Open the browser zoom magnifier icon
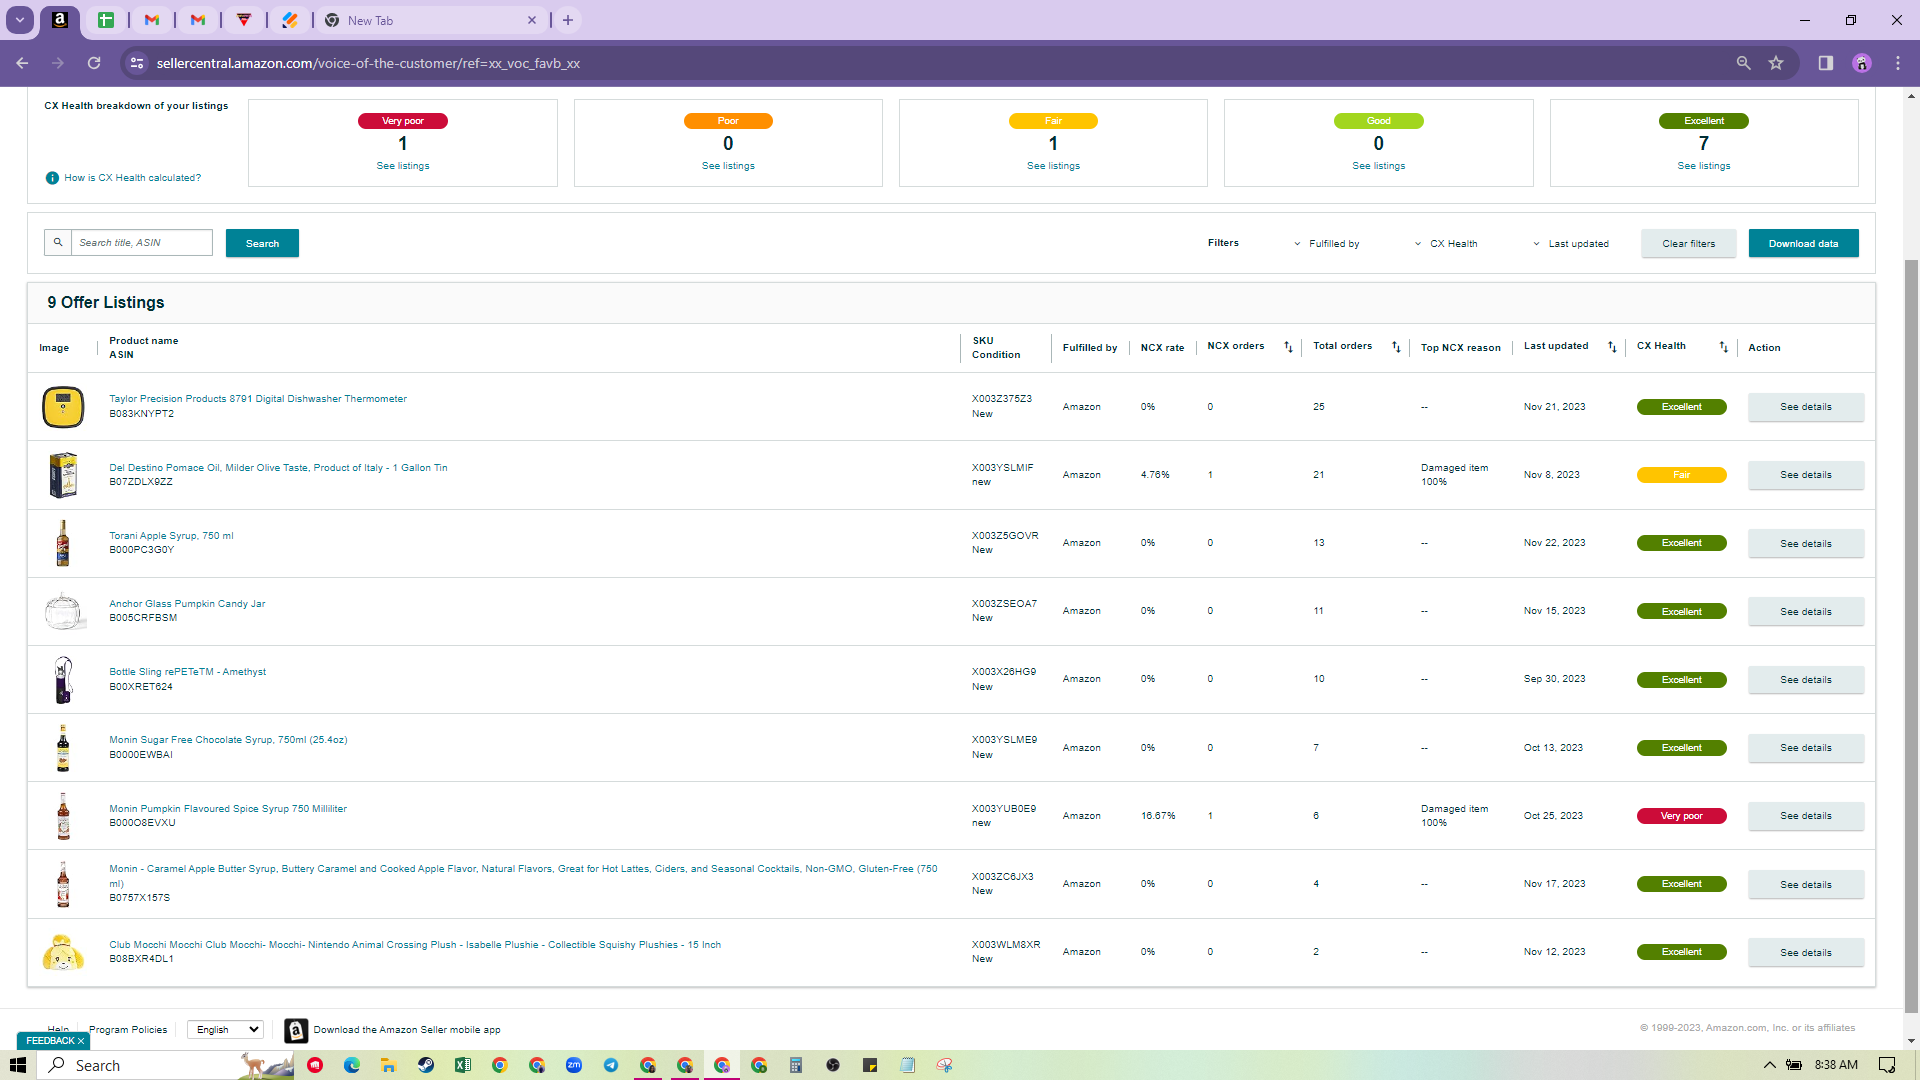 click(1743, 63)
